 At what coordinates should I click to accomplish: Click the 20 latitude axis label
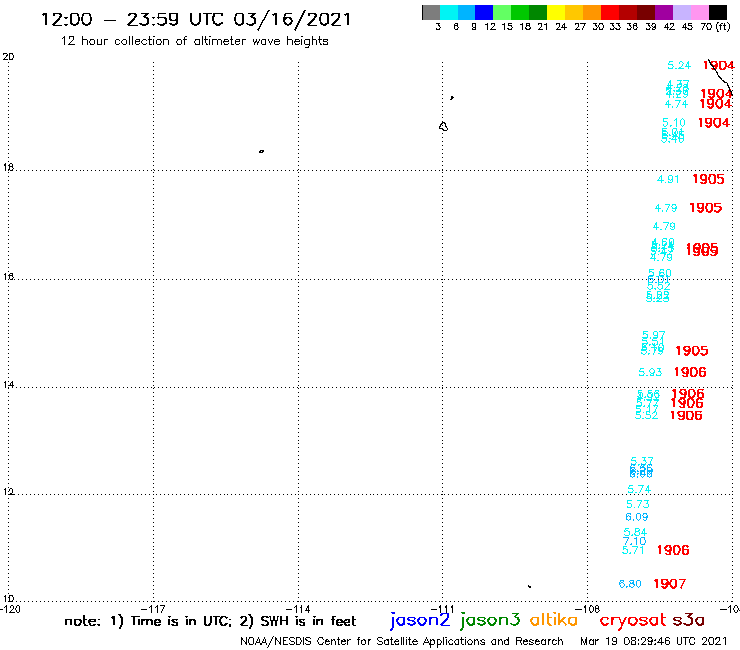click(8, 57)
